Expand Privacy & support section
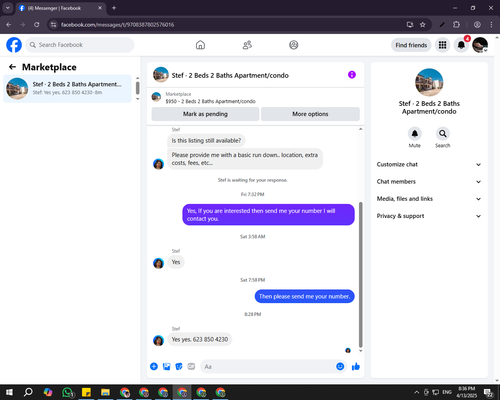The height and width of the screenshot is (400, 500). (x=429, y=216)
